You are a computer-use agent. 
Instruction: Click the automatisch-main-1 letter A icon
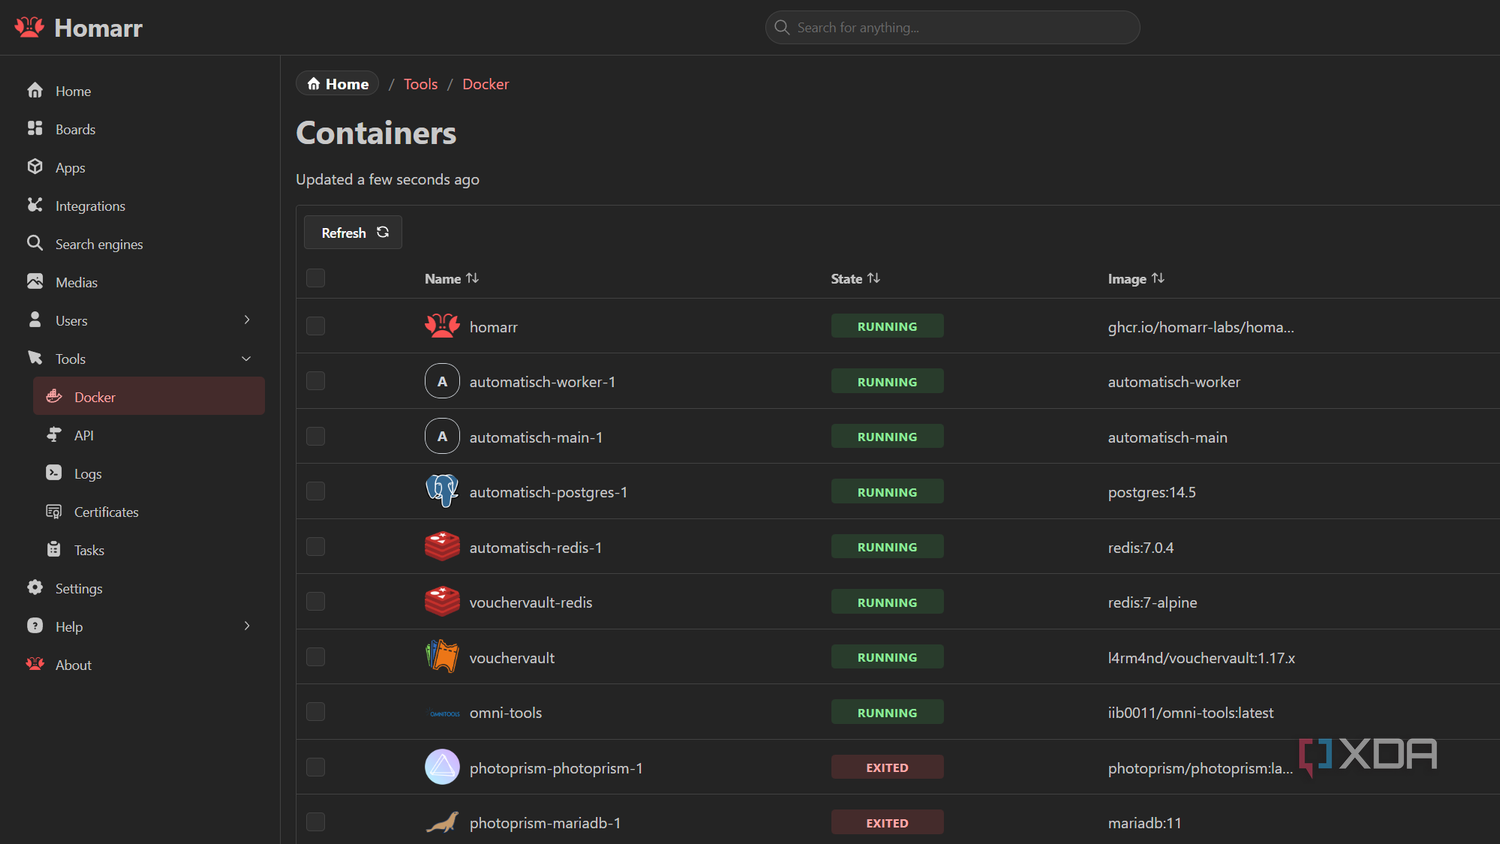coord(442,436)
